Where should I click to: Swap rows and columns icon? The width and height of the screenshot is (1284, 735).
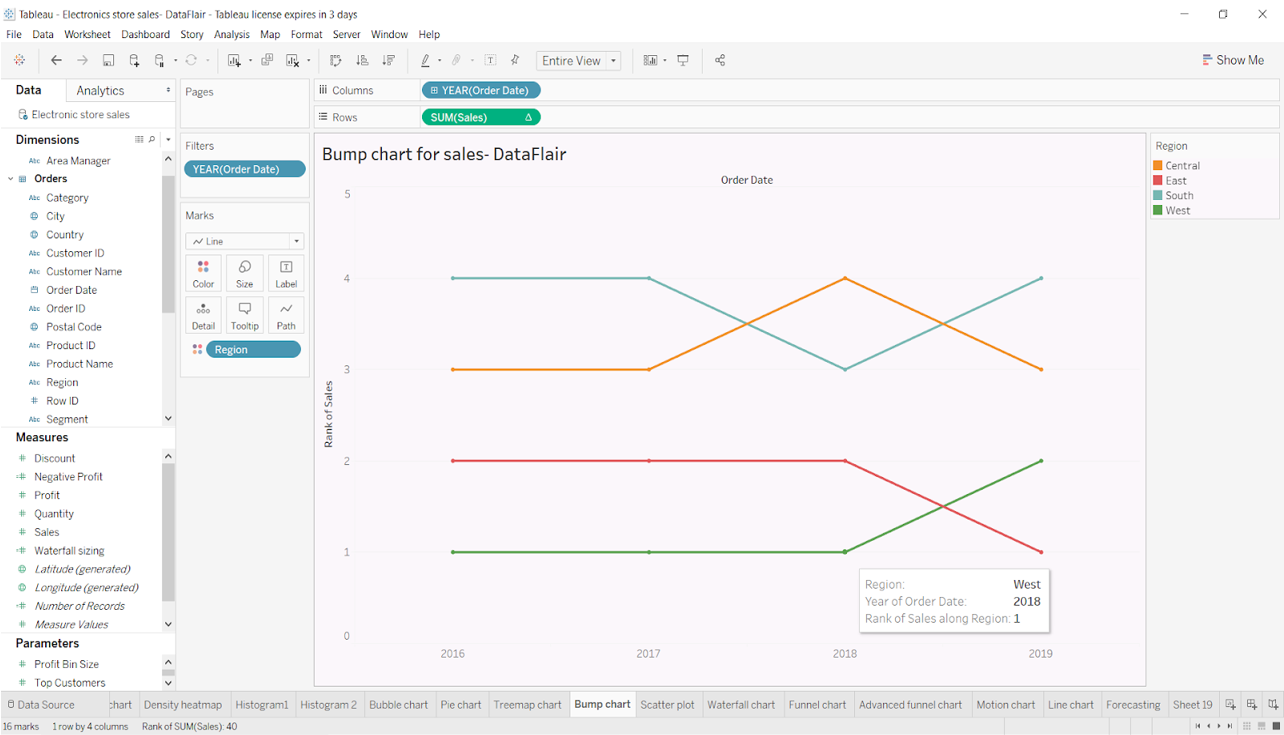[x=336, y=60]
